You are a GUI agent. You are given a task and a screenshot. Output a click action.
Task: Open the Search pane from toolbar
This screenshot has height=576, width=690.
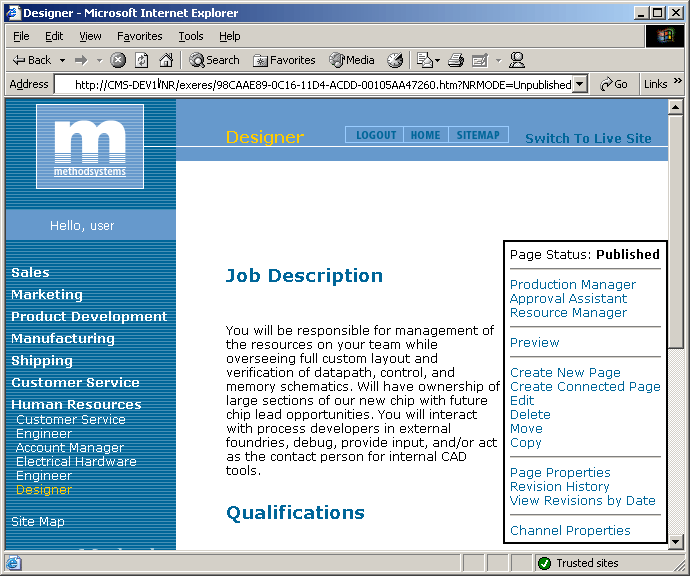214,60
